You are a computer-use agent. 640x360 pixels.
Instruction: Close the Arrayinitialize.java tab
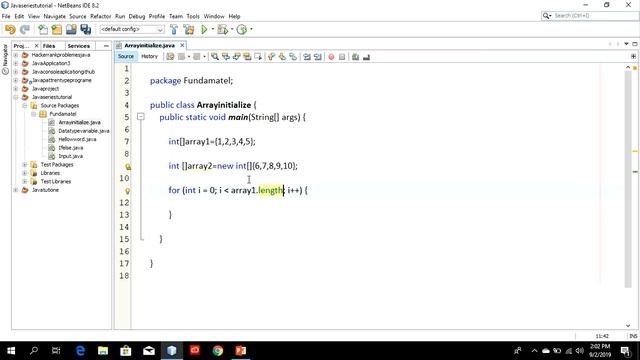pos(182,45)
